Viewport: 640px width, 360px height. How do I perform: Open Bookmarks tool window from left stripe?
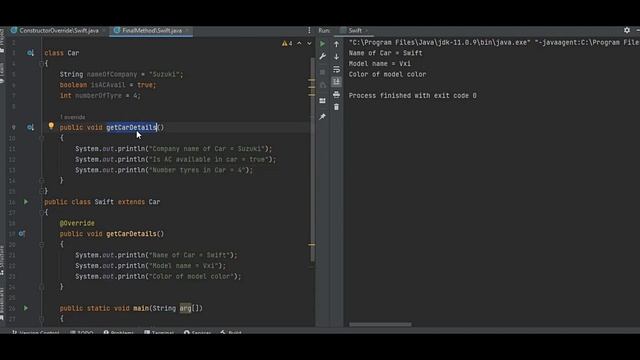tap(2, 304)
